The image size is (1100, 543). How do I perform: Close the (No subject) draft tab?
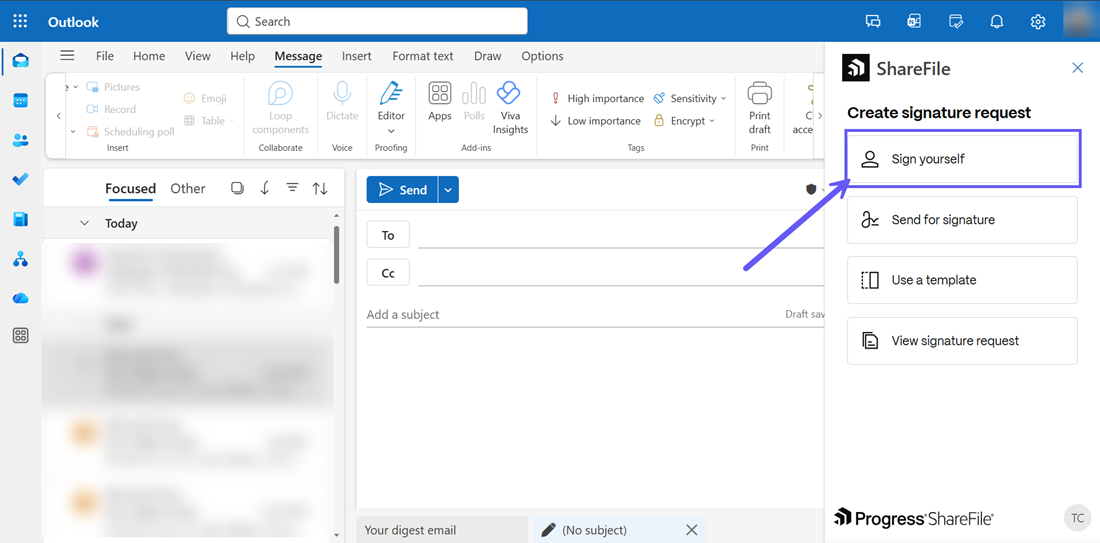coord(692,530)
